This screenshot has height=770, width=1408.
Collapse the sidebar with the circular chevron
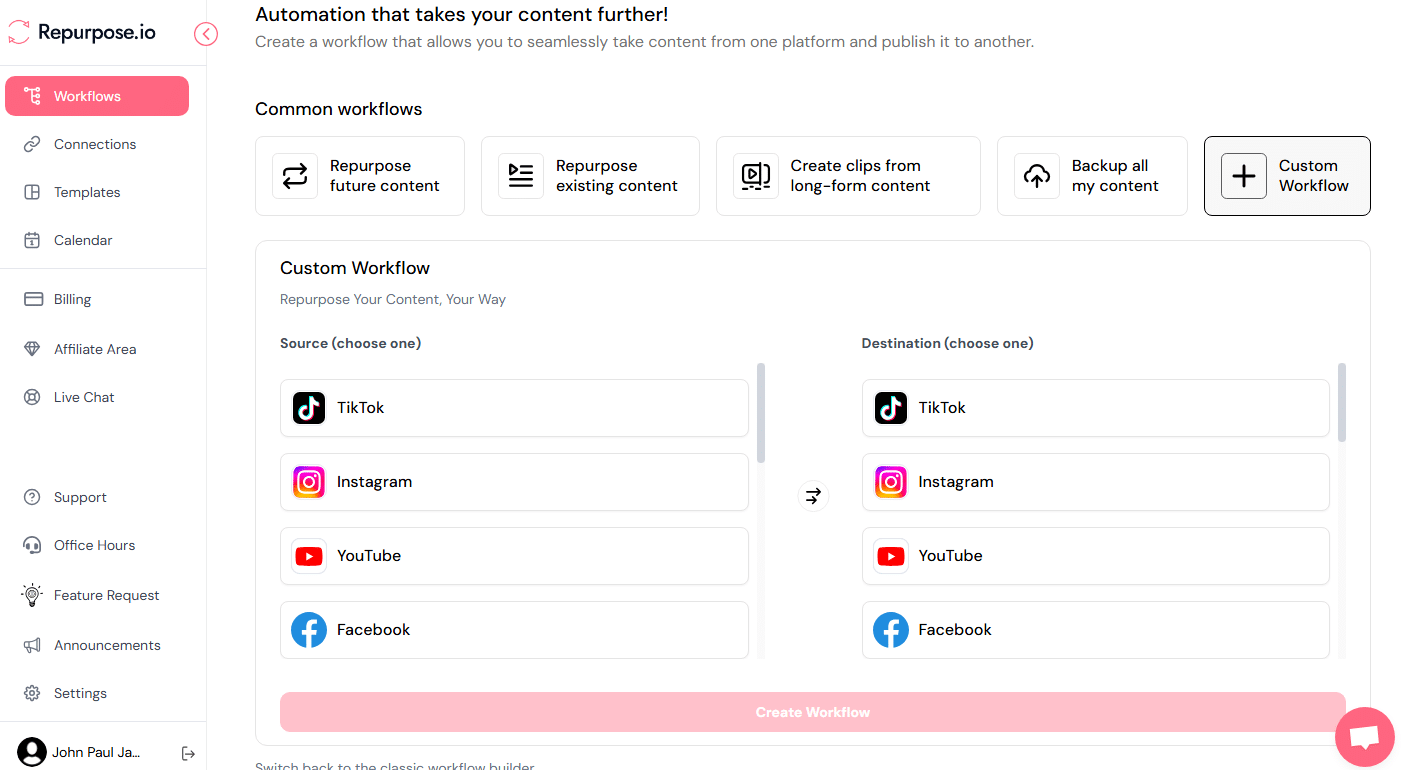coord(206,33)
